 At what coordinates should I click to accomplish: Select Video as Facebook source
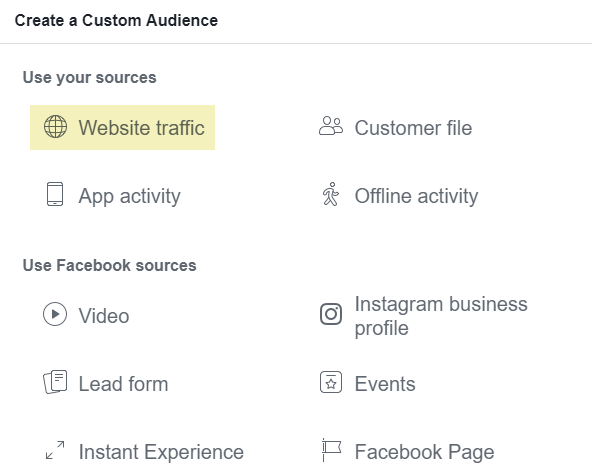click(x=104, y=316)
